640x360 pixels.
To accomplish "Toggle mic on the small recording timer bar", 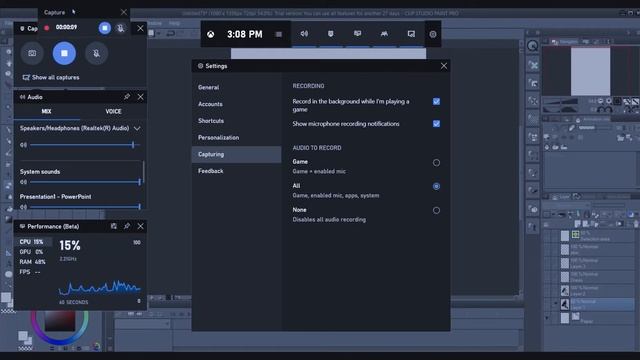I will pos(120,28).
